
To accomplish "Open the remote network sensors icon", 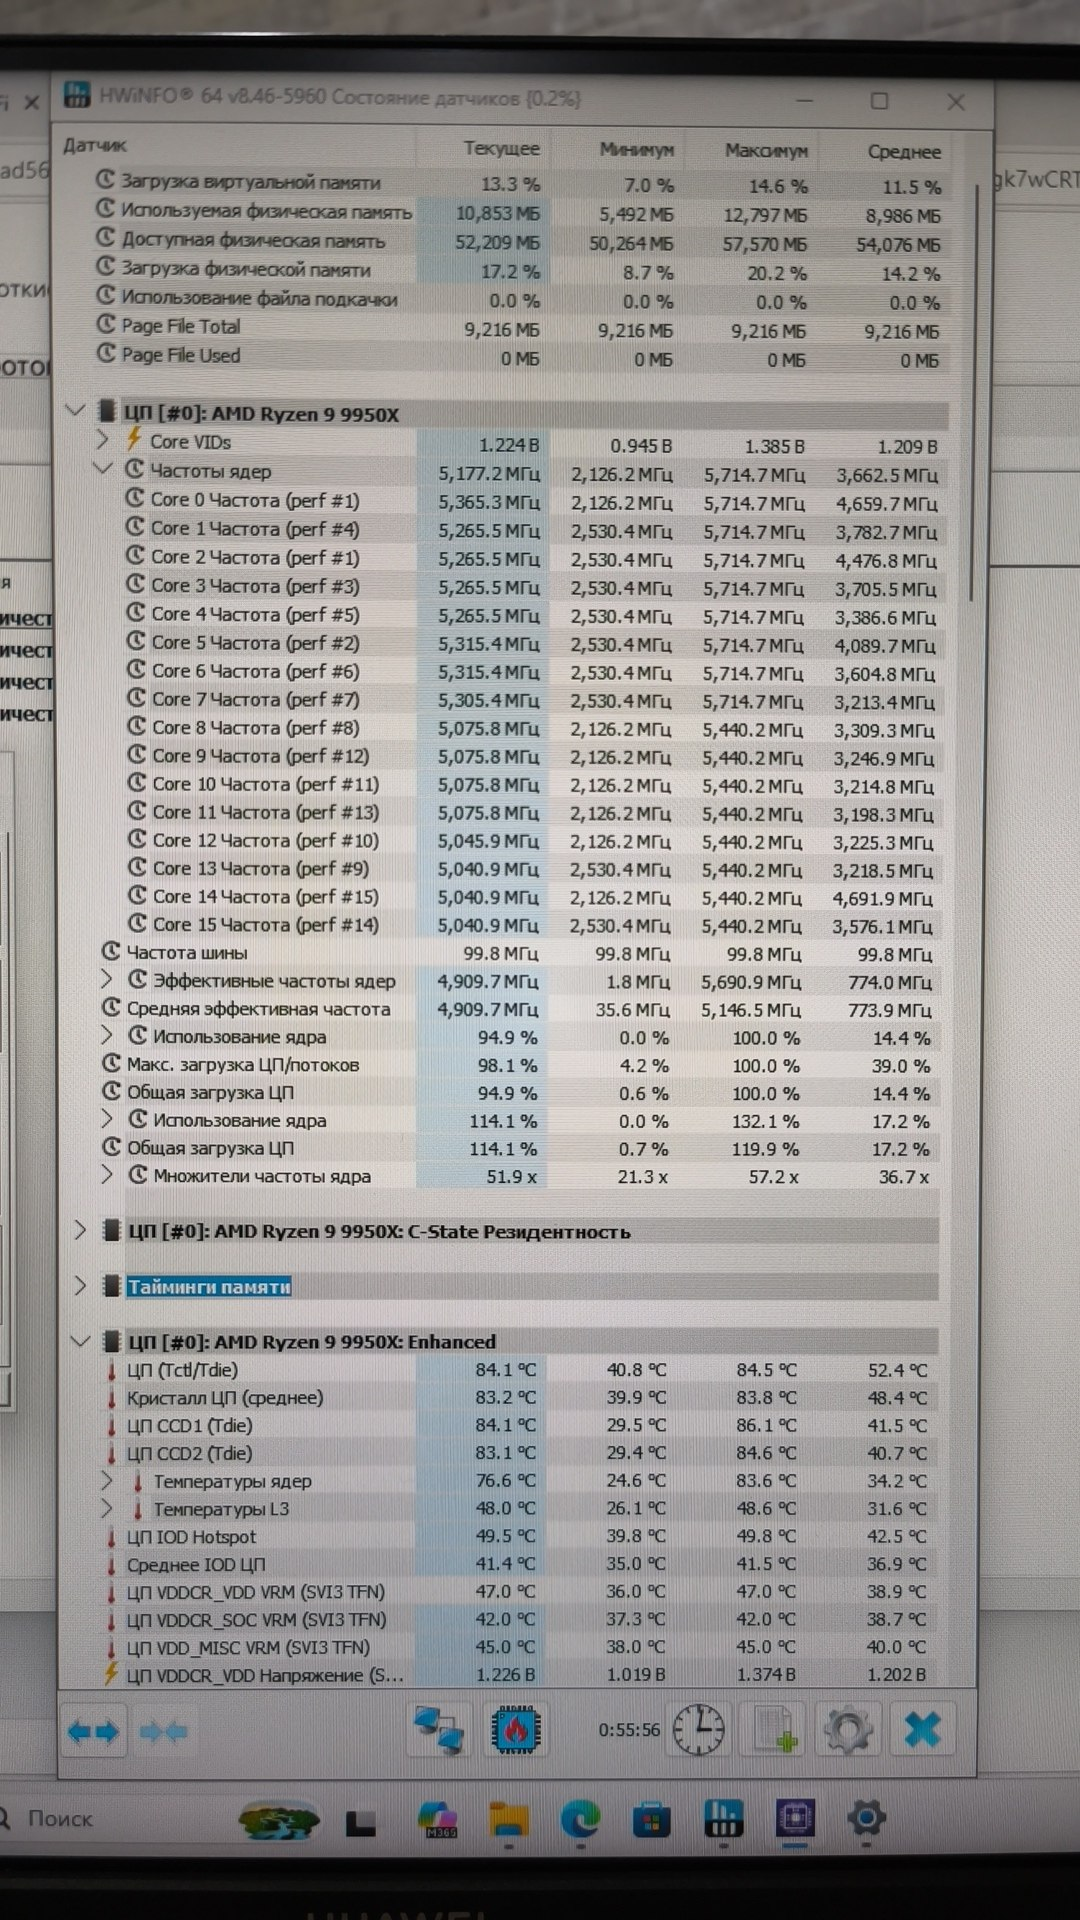I will pyautogui.click(x=439, y=1731).
